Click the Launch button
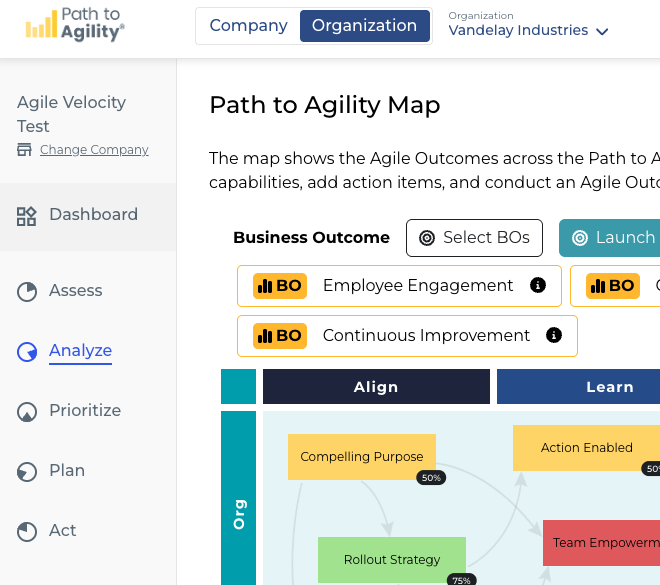 pyautogui.click(x=612, y=238)
